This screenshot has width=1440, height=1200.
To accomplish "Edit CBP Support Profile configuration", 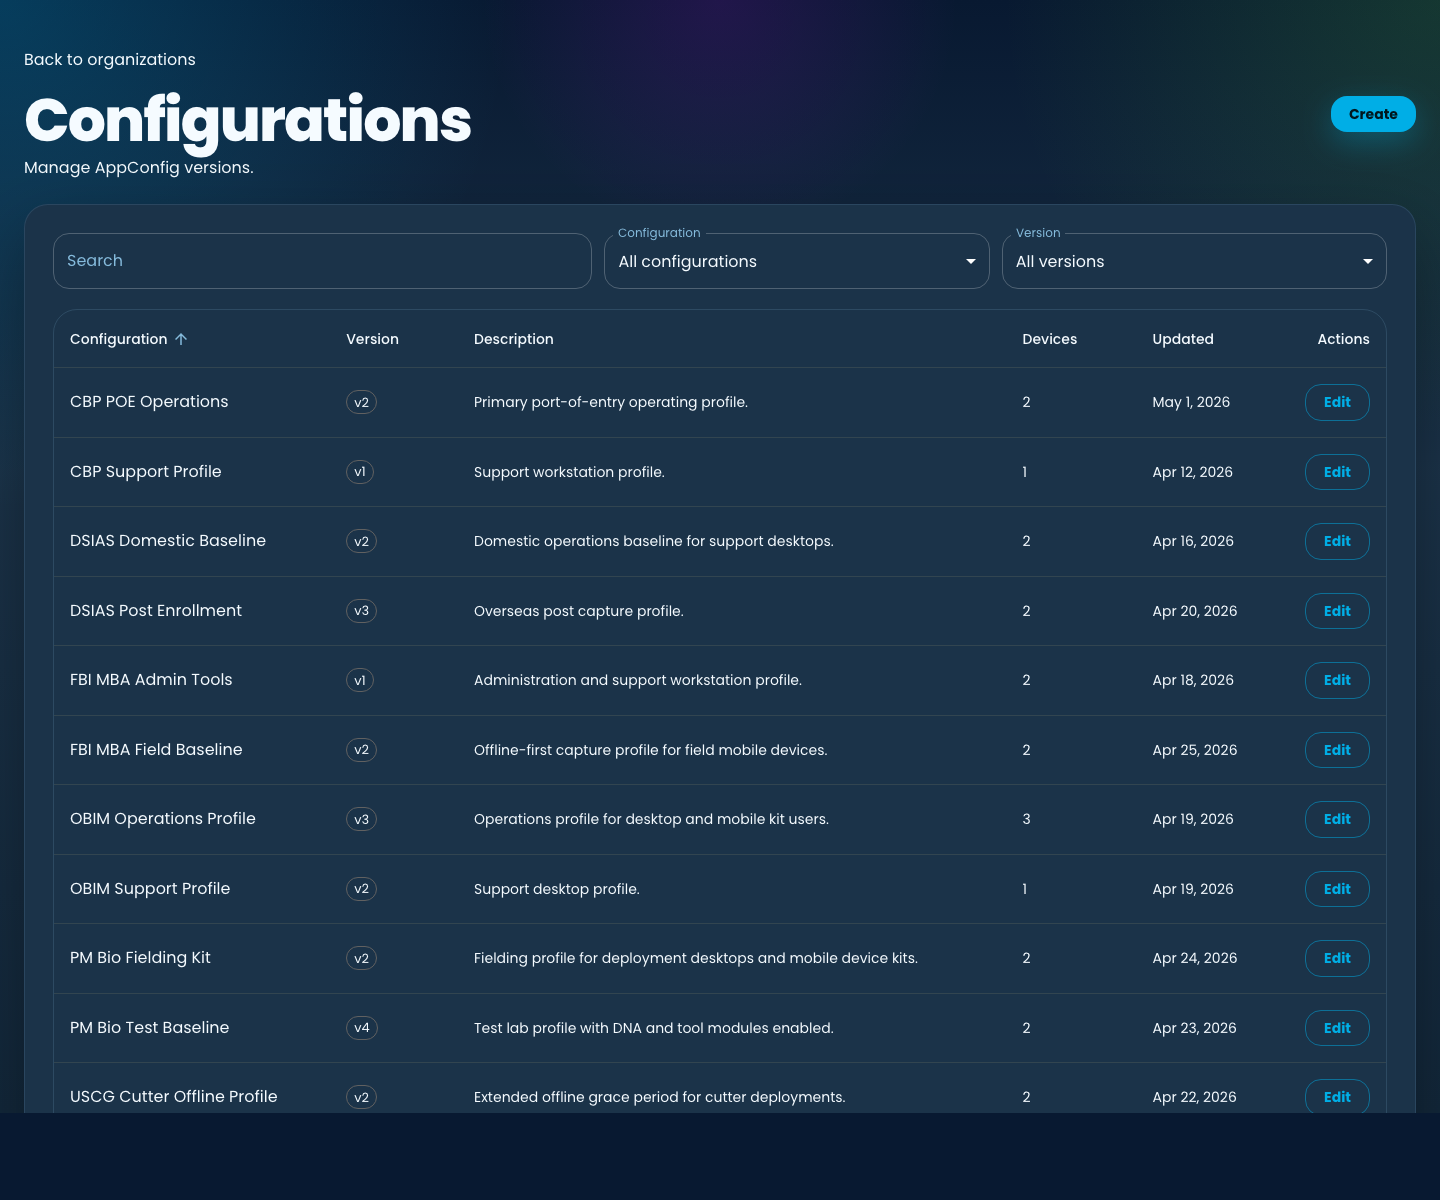I will pos(1337,472).
